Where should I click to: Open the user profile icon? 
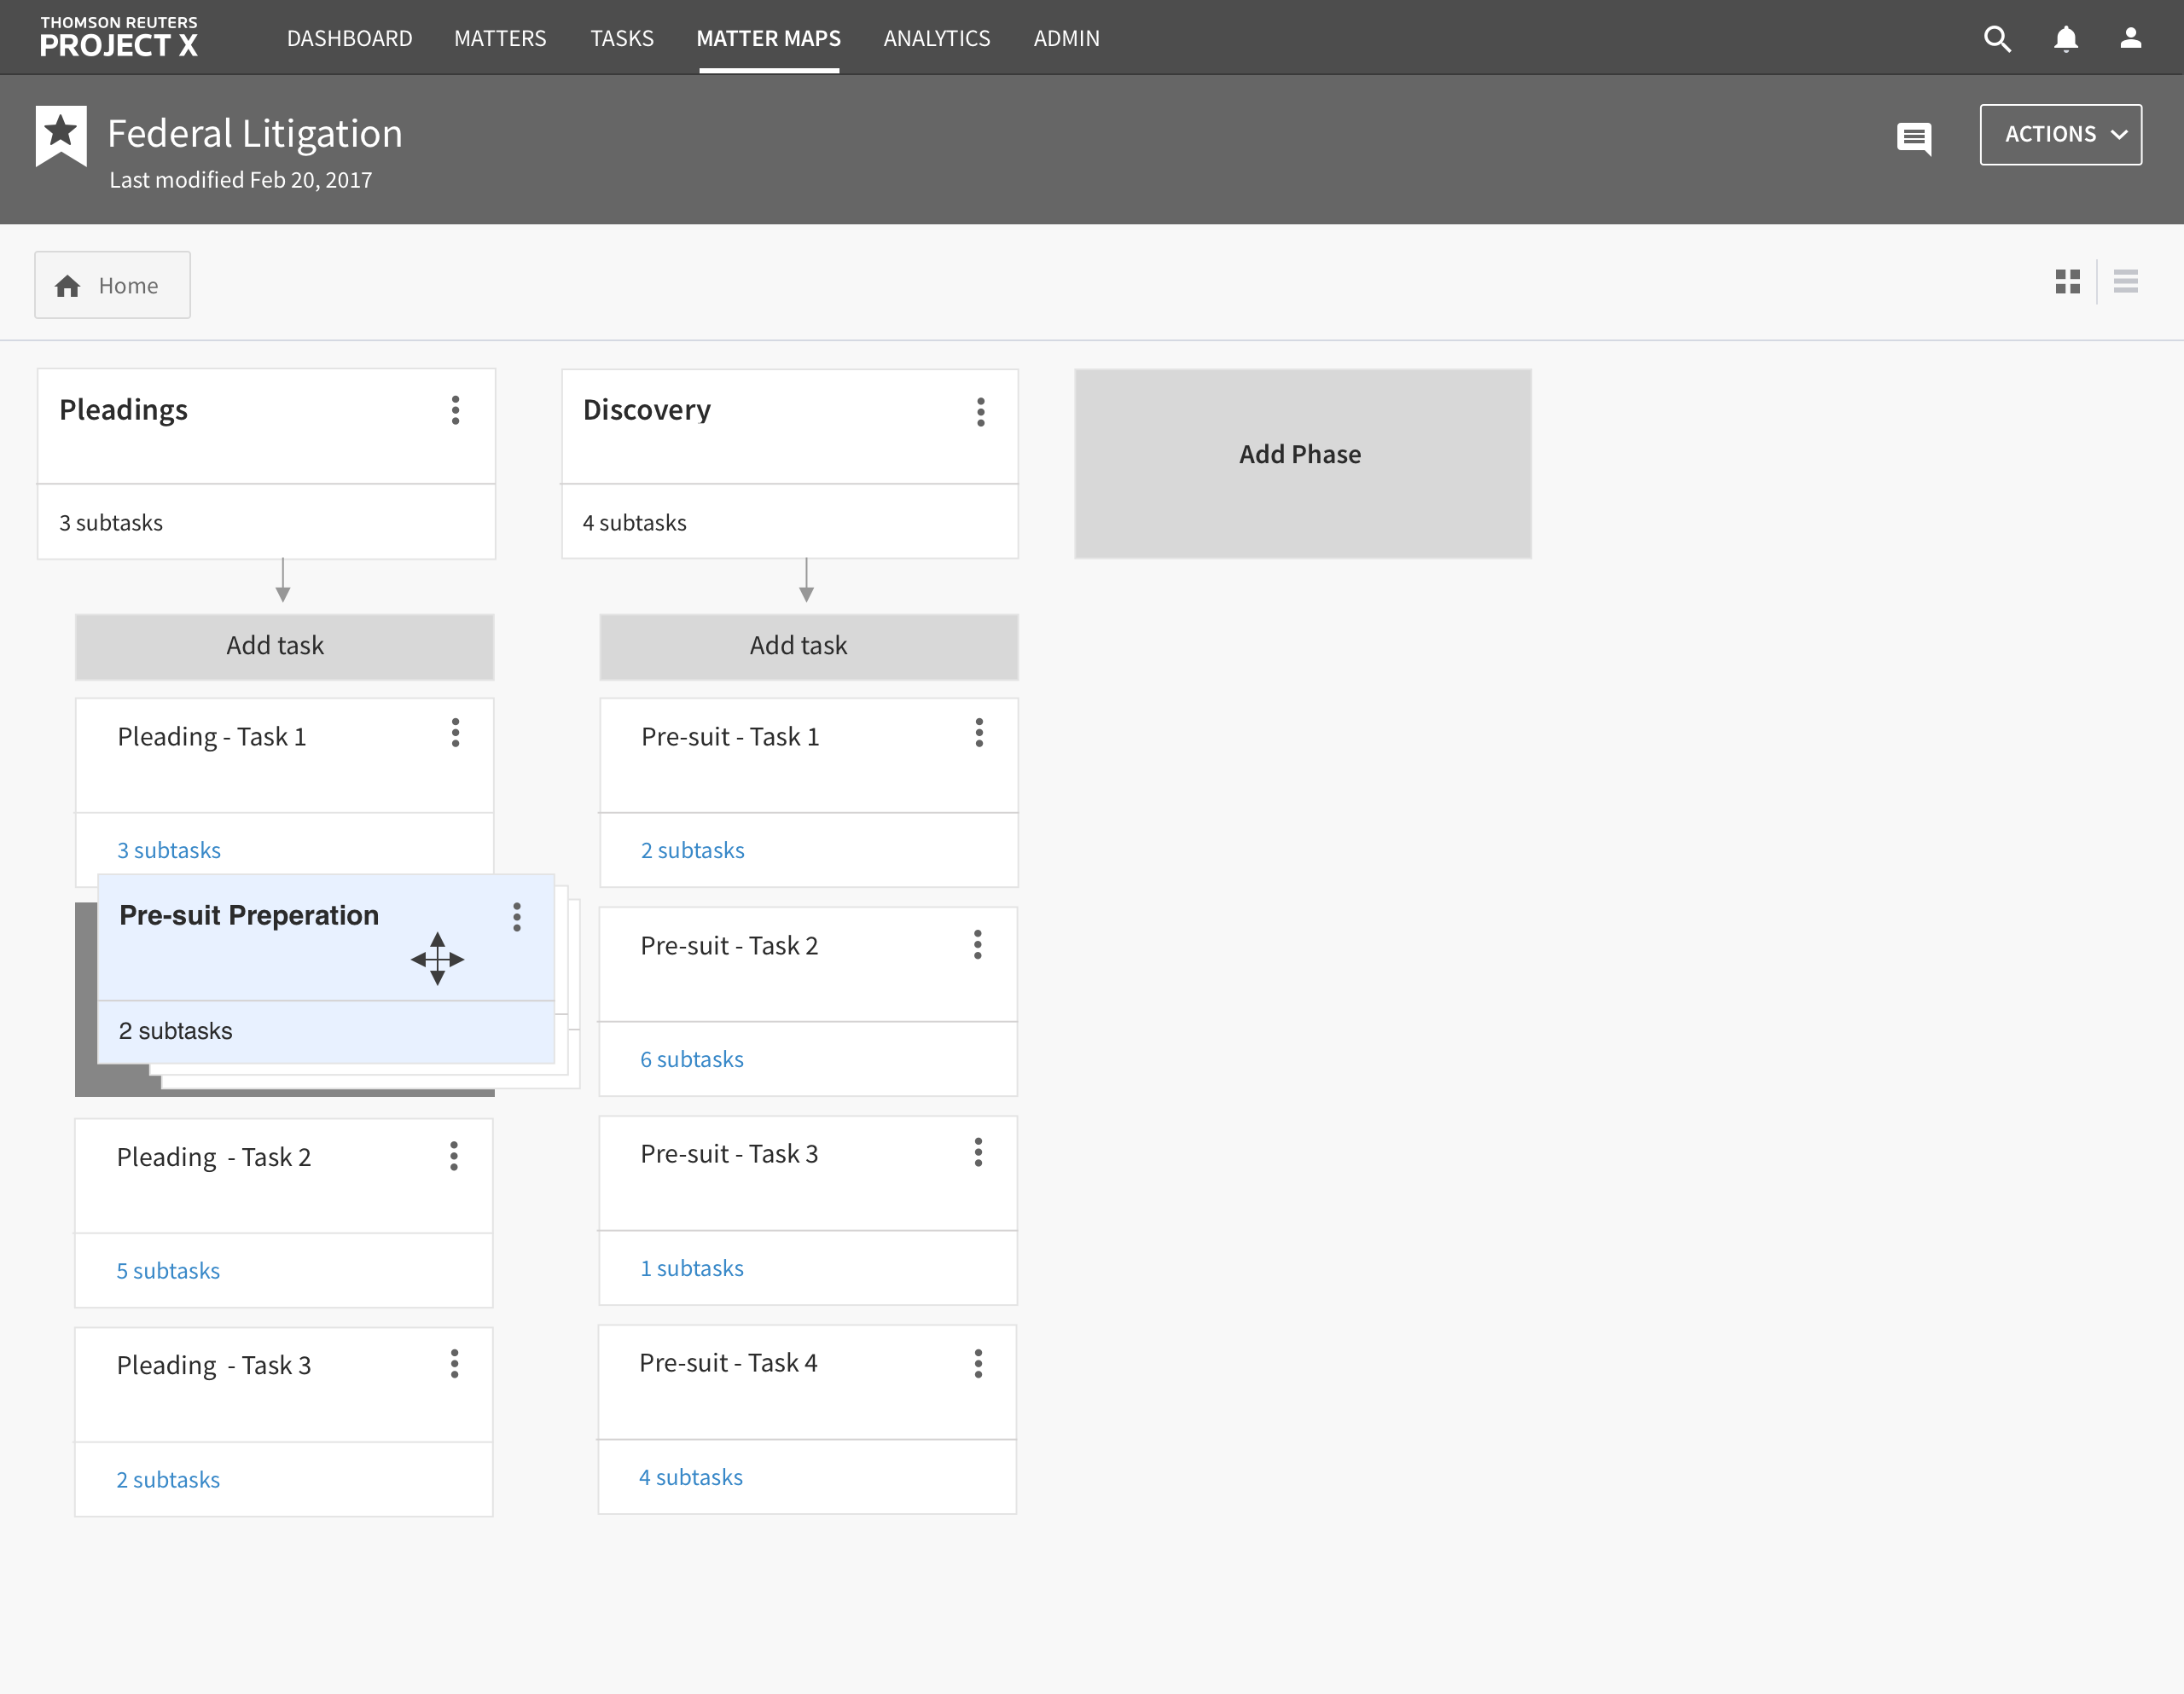point(2130,38)
